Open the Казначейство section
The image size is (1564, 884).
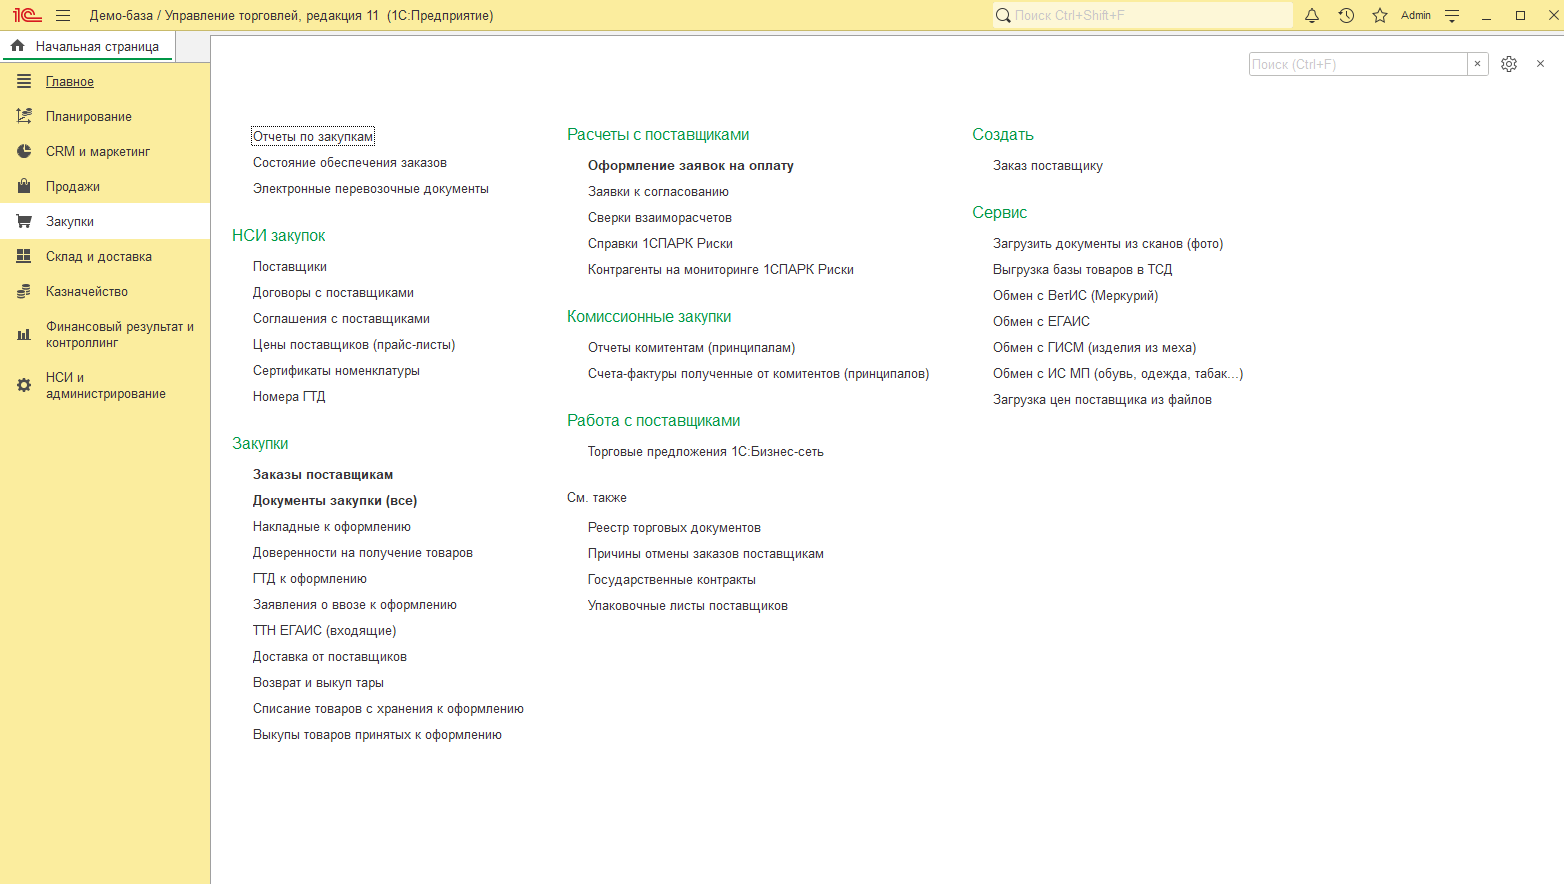click(87, 291)
